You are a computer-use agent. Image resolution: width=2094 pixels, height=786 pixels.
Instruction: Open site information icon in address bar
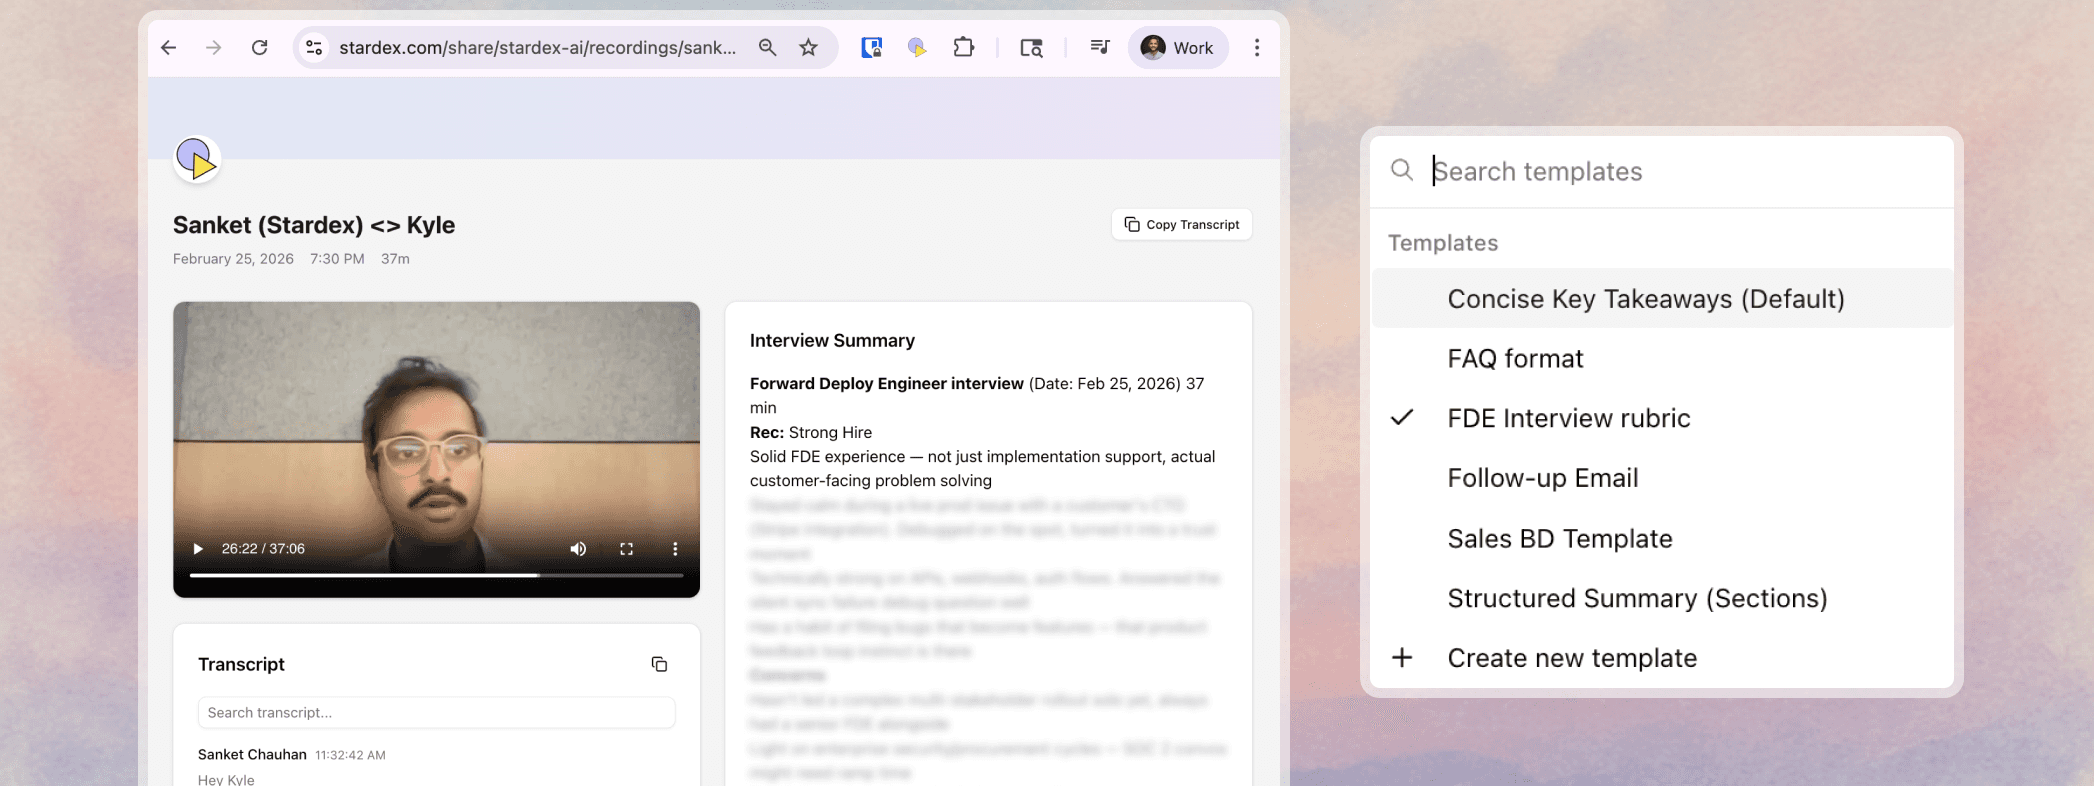314,48
